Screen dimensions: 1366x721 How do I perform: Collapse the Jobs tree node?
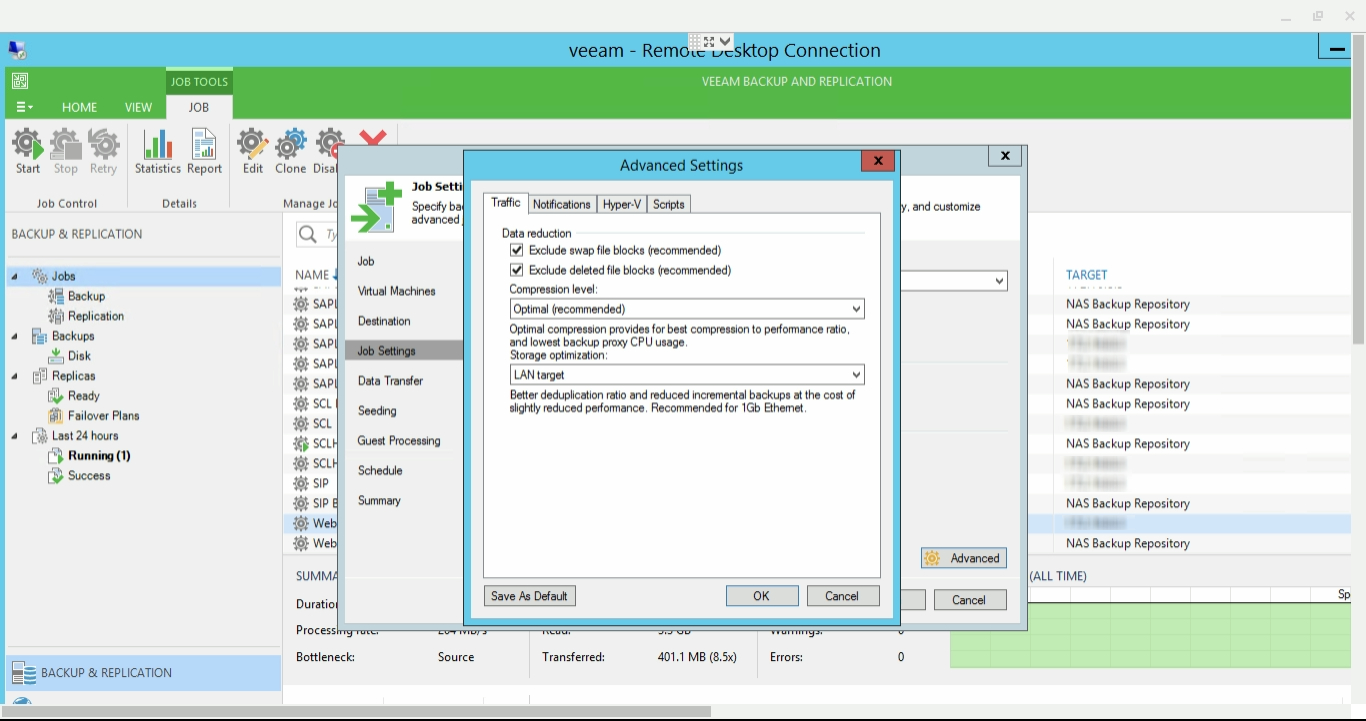pyautogui.click(x=15, y=276)
